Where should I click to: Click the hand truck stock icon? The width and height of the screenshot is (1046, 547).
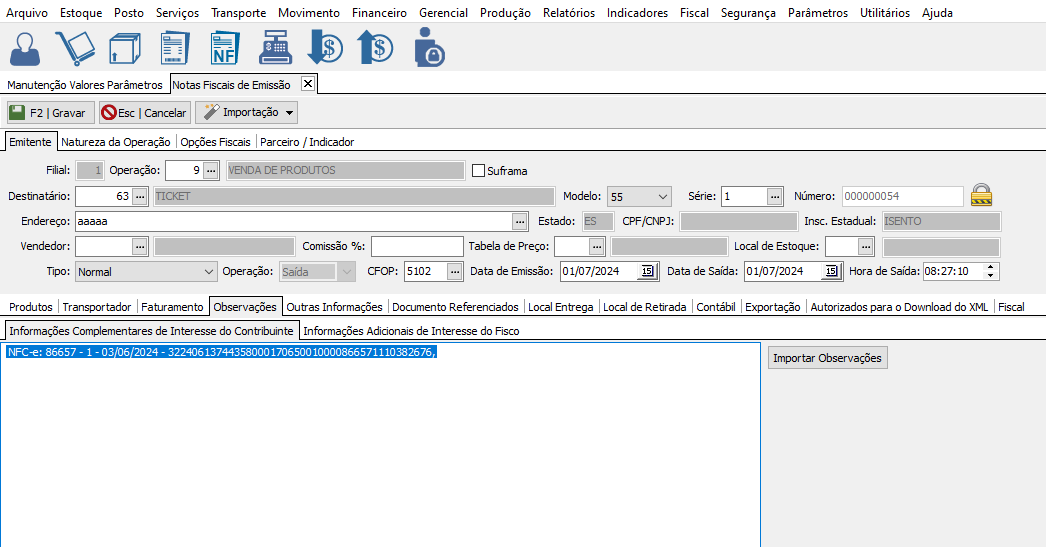click(75, 48)
